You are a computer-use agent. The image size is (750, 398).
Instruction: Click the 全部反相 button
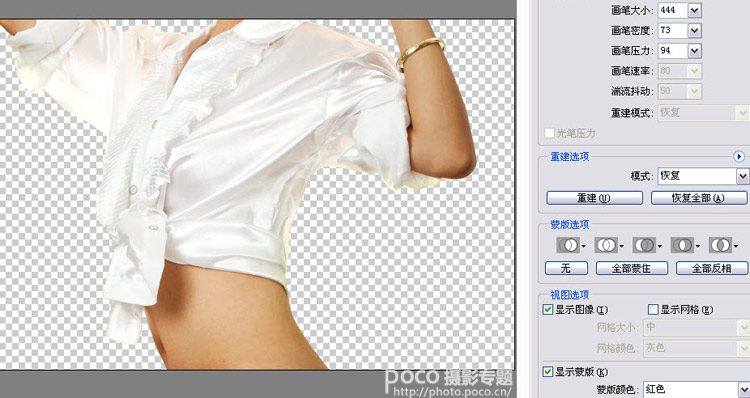coord(712,268)
